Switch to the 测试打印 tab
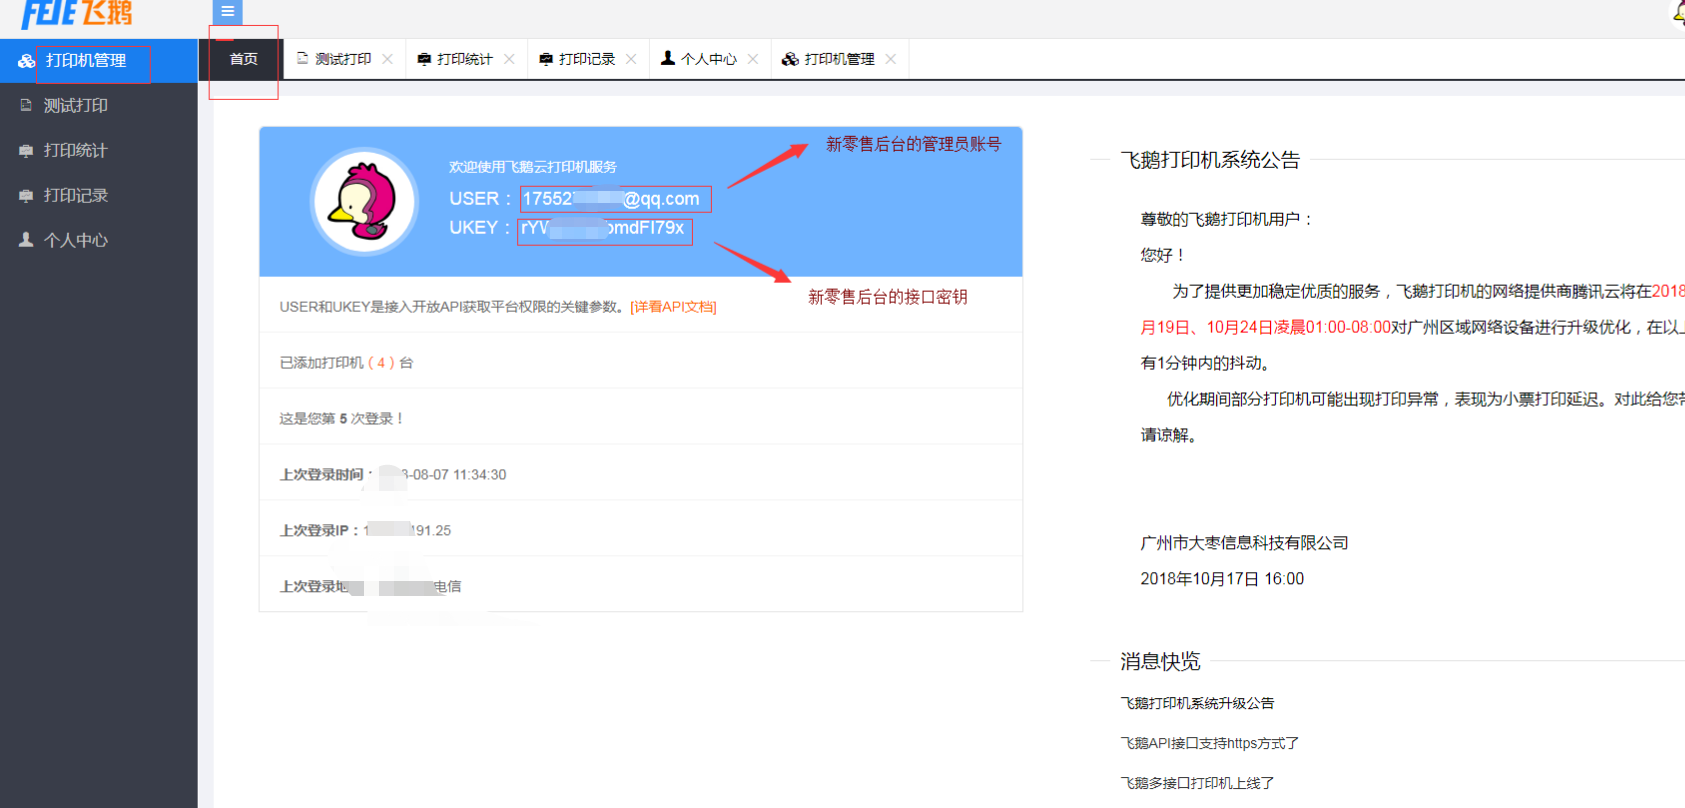 pyautogui.click(x=343, y=59)
